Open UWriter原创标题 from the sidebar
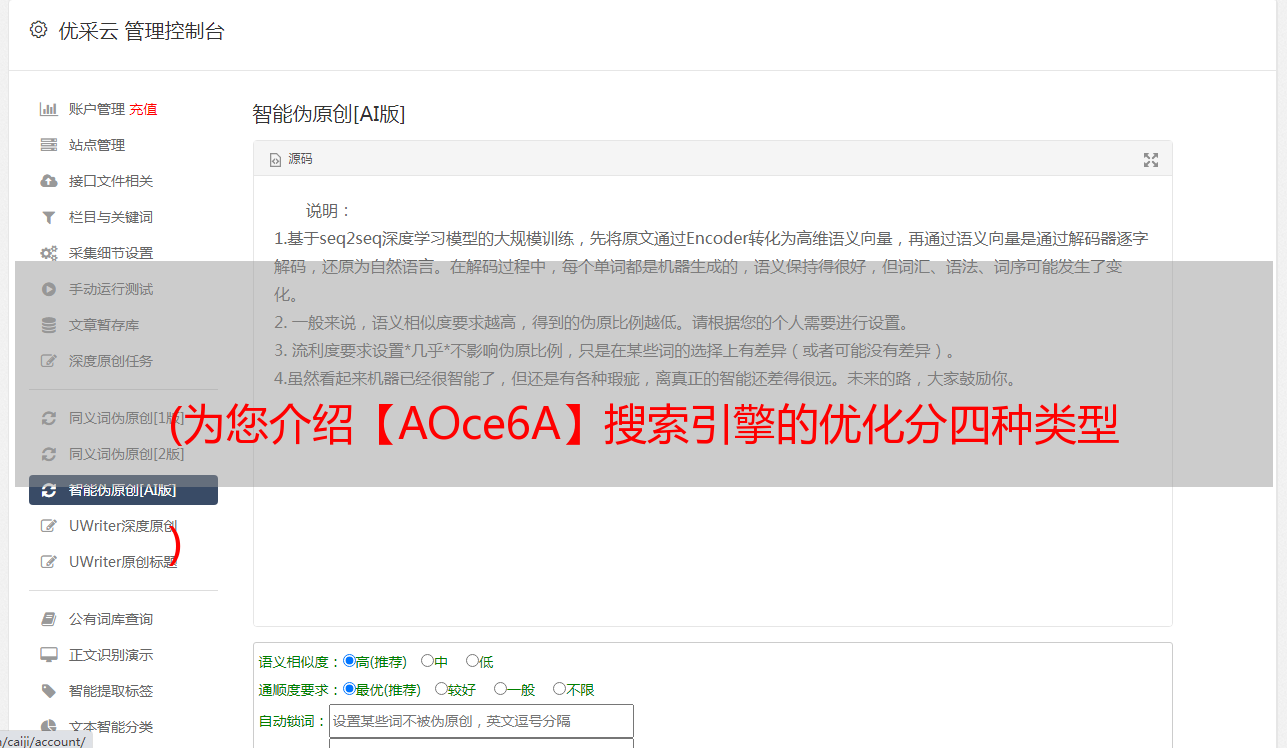The height and width of the screenshot is (748, 1287). coord(123,562)
